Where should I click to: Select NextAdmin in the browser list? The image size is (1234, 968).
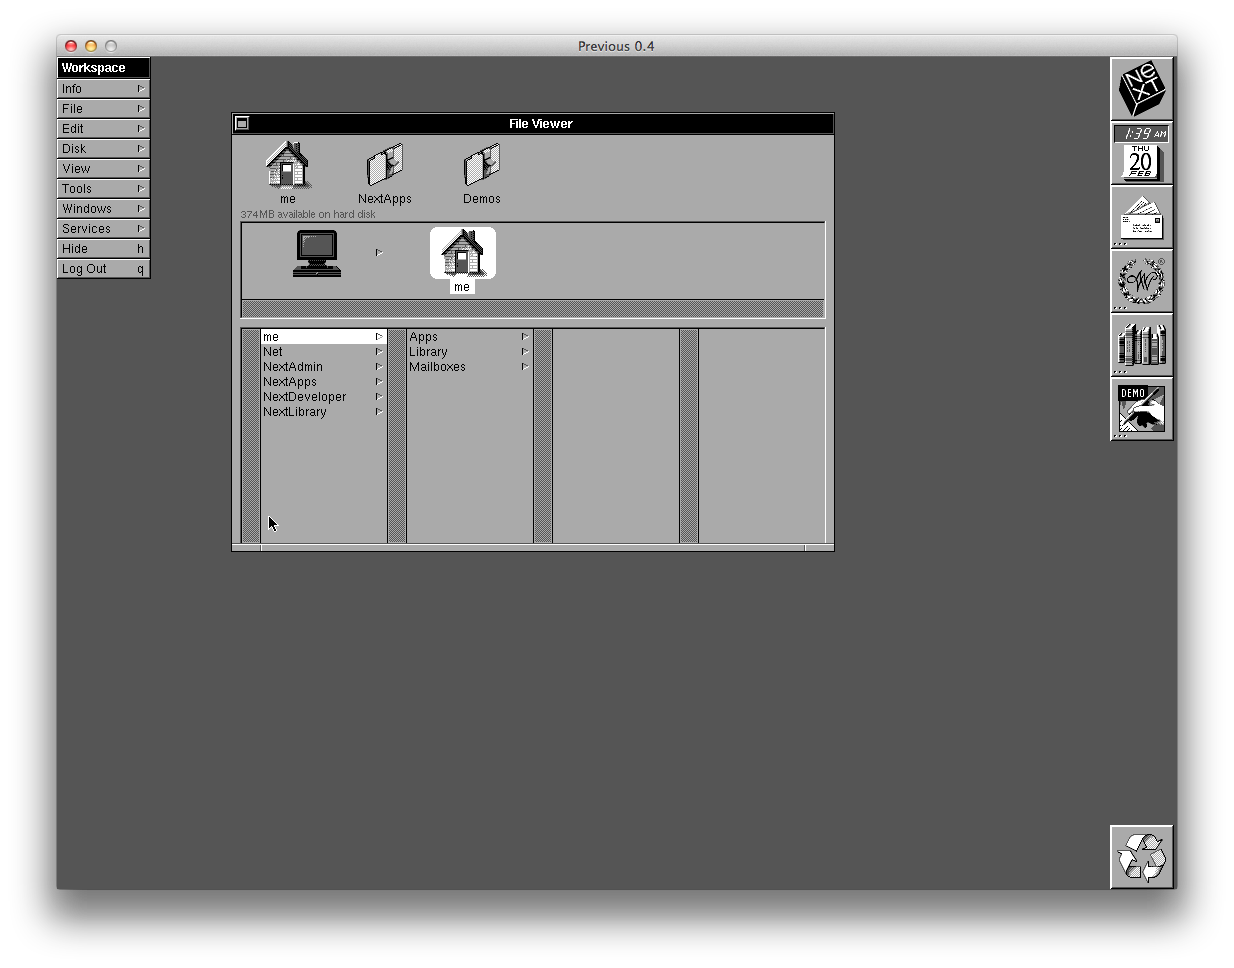[323, 367]
